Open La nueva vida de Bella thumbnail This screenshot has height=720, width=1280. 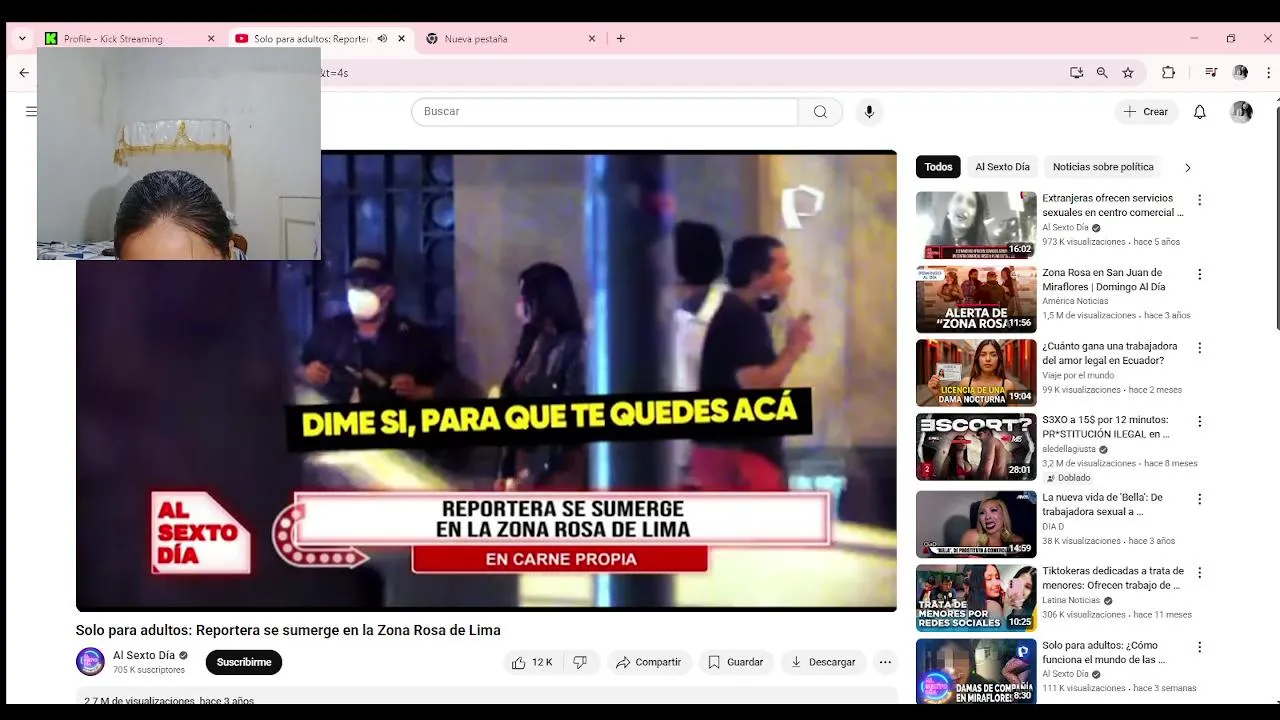coord(976,524)
